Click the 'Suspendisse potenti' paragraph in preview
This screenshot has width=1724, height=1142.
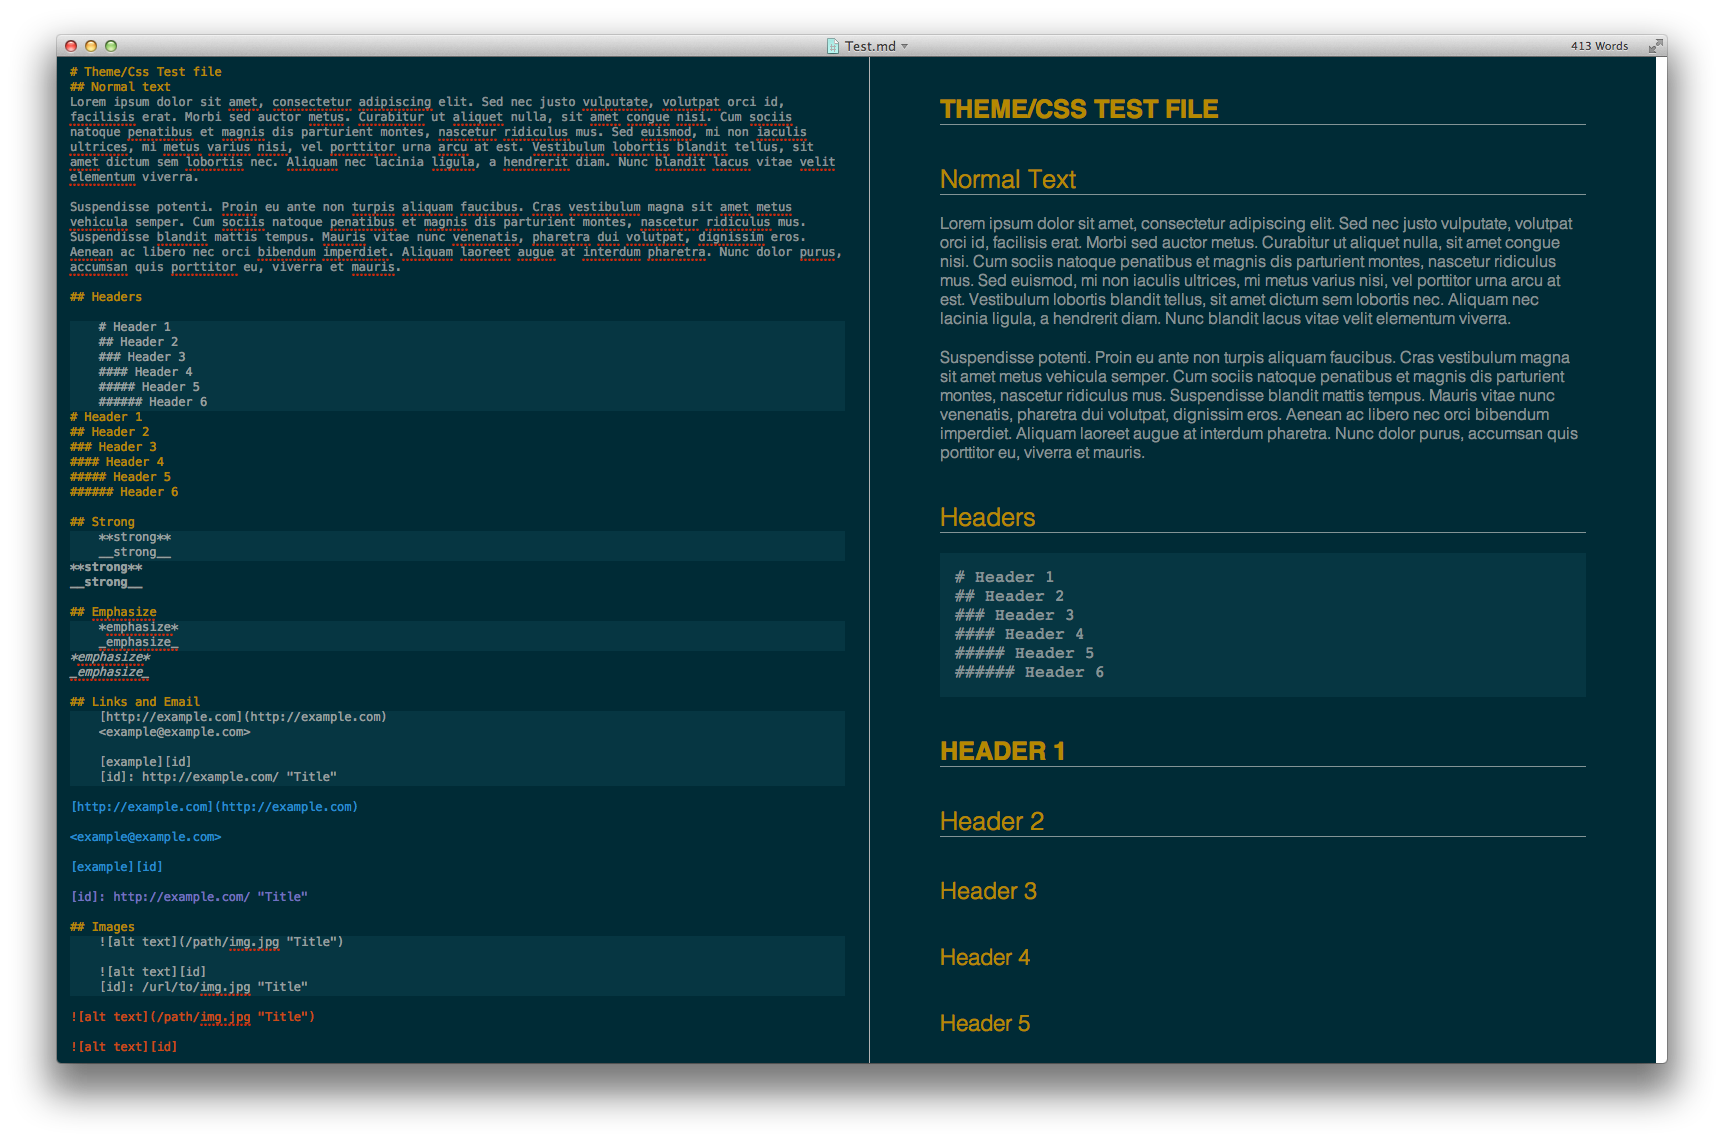point(1259,405)
